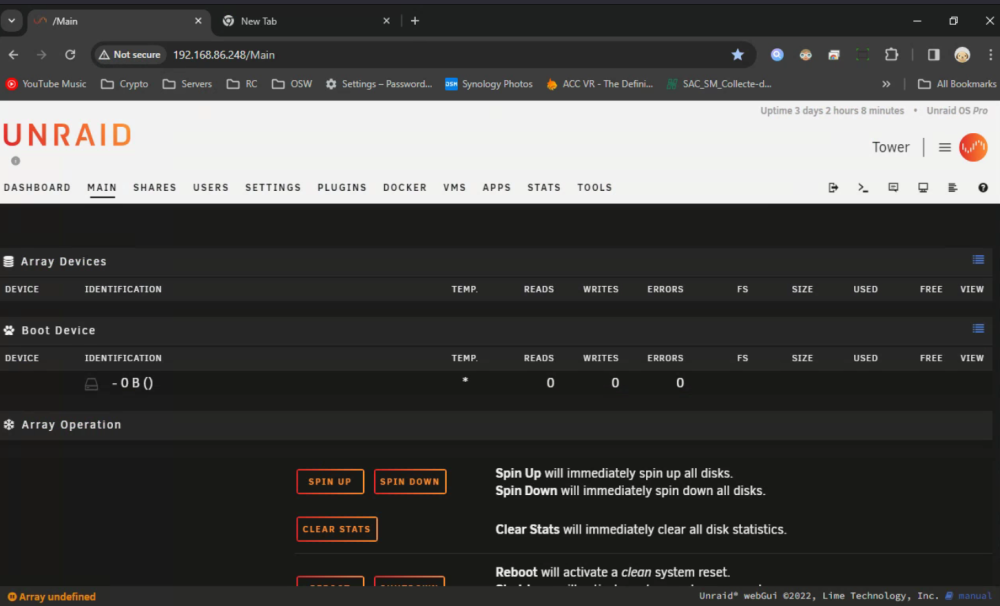The height and width of the screenshot is (606, 1000).
Task: Click the Not secure site indicator
Action: point(129,55)
